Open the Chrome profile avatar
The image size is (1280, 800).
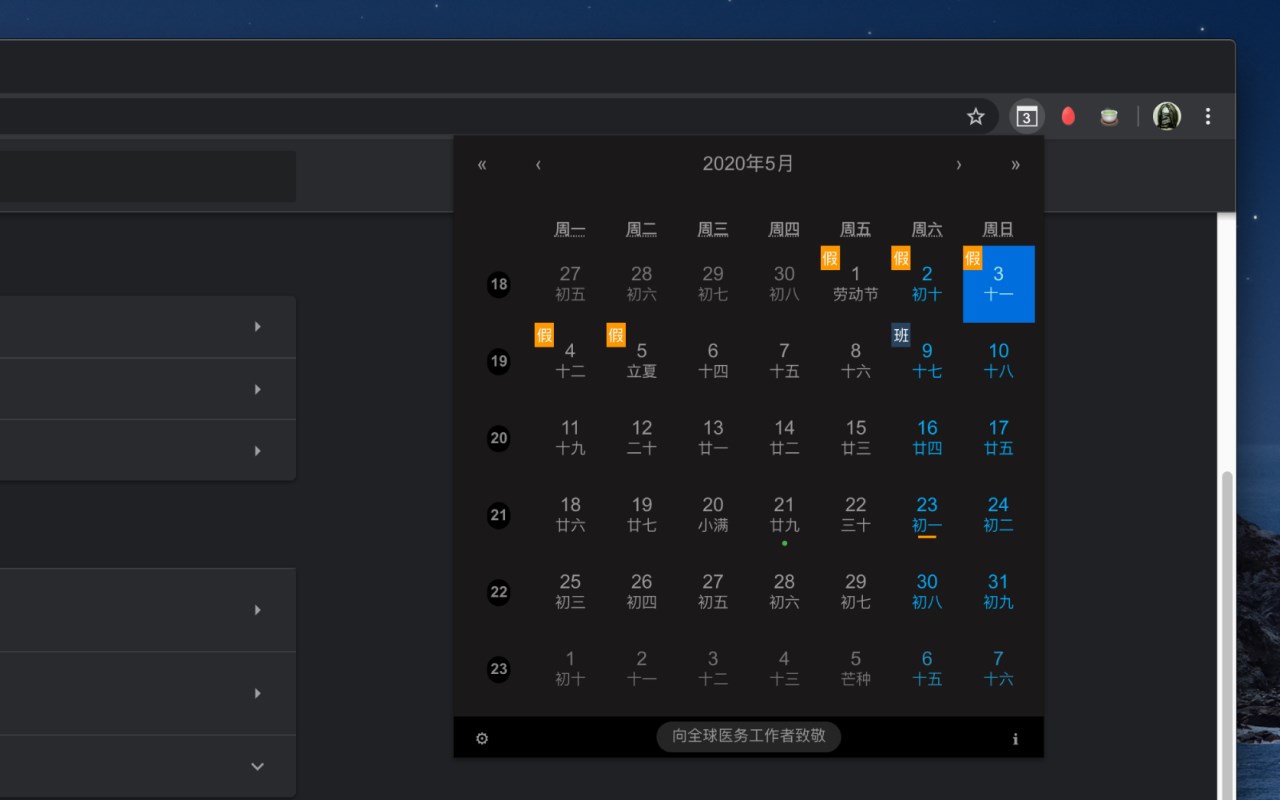[1167, 117]
